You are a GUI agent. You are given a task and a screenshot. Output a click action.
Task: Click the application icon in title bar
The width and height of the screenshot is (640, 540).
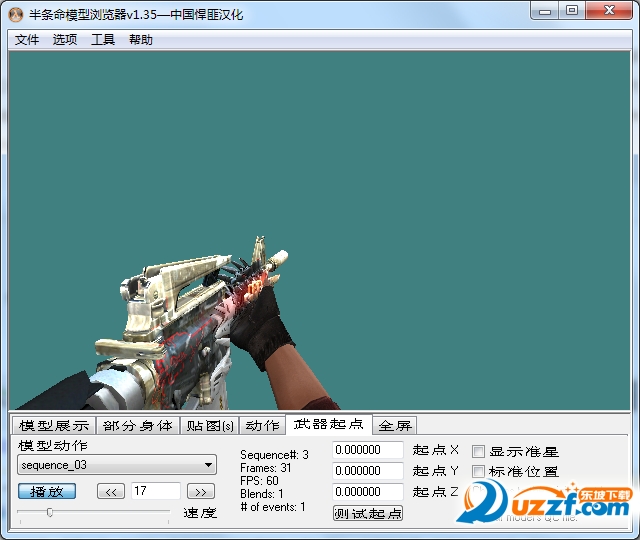click(x=16, y=15)
